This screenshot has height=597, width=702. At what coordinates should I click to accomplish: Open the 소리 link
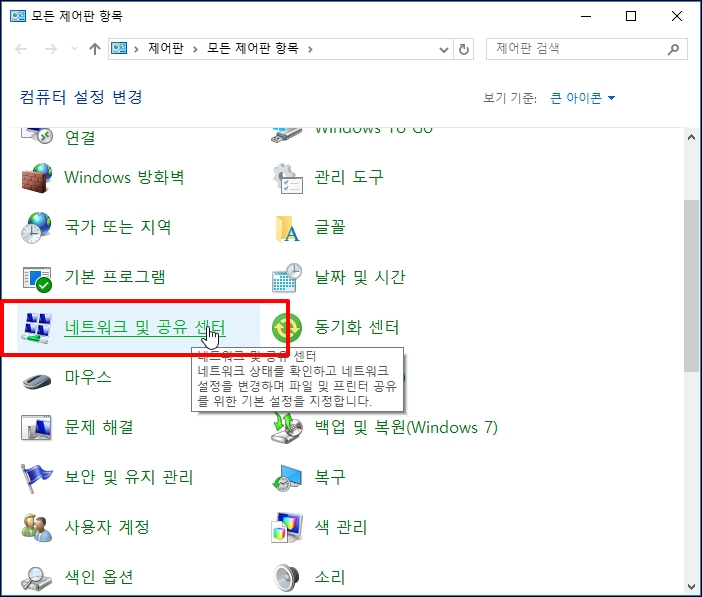tap(330, 577)
